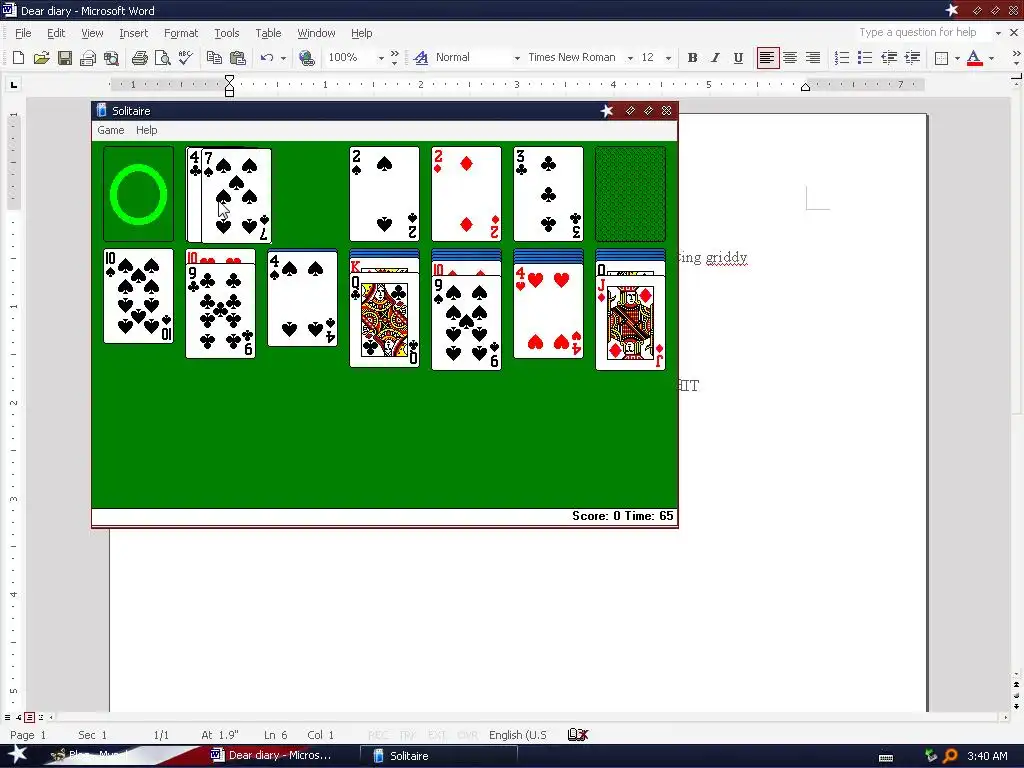Viewport: 1024px width, 768px height.
Task: Expand the border style dropdown arrow
Action: [x=957, y=58]
